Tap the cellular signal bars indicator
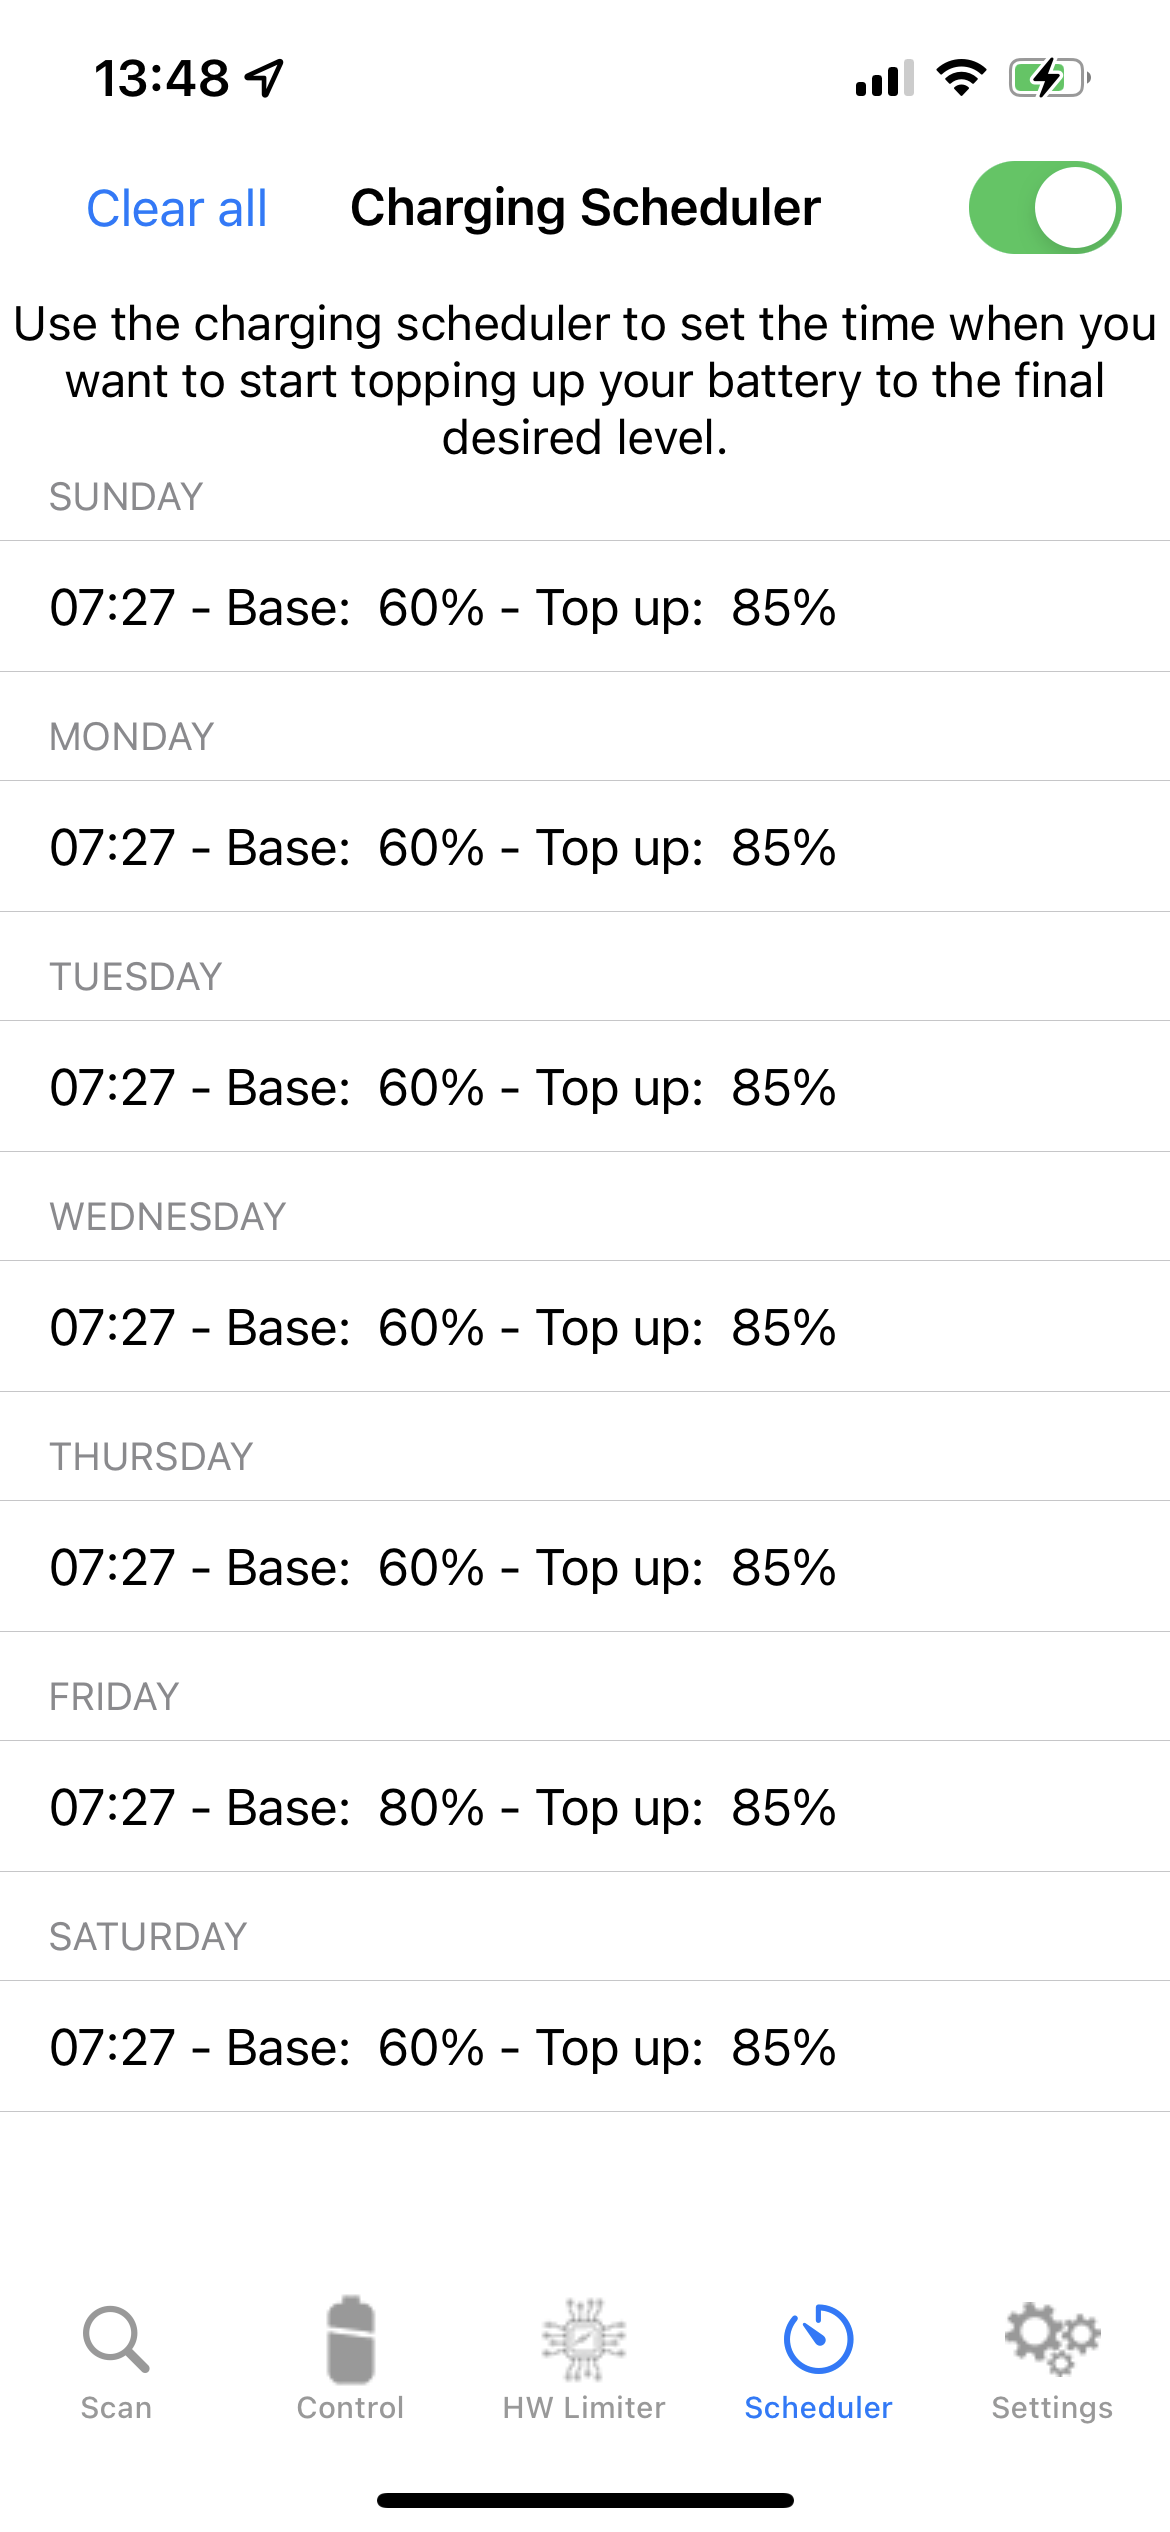This screenshot has height=2532, width=1170. click(x=884, y=78)
